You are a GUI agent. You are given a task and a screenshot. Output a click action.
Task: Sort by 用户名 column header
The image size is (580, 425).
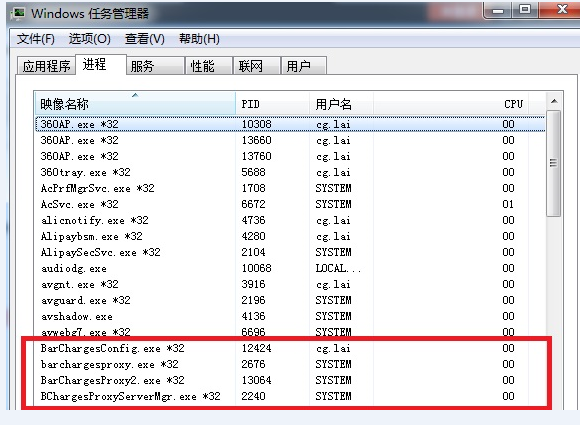click(341, 104)
